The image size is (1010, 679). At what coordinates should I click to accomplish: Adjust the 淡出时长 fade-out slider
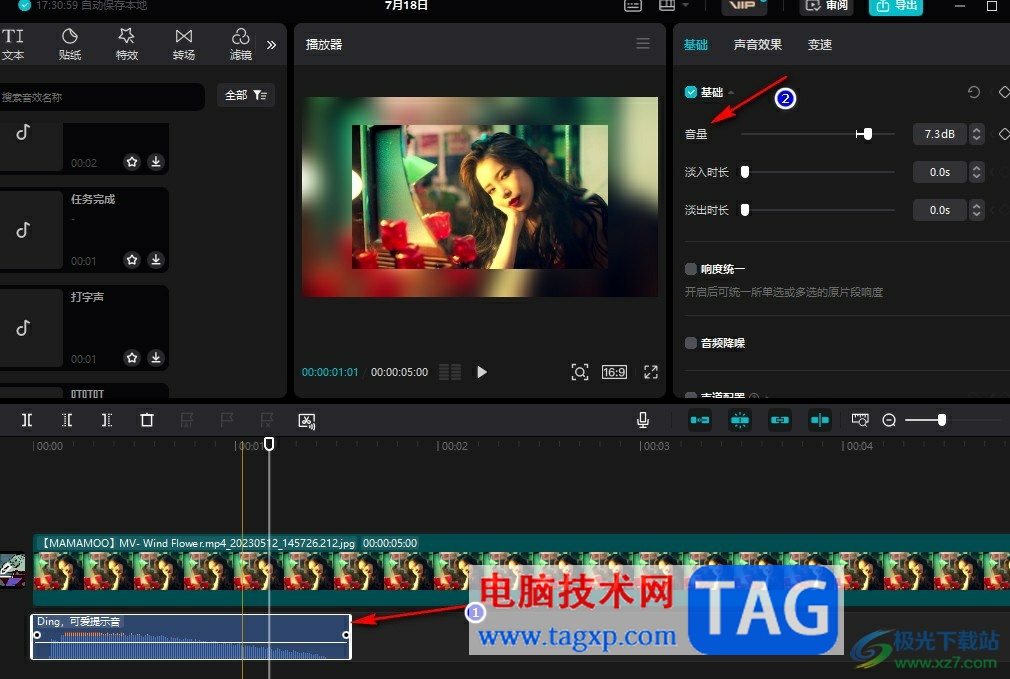coord(745,210)
